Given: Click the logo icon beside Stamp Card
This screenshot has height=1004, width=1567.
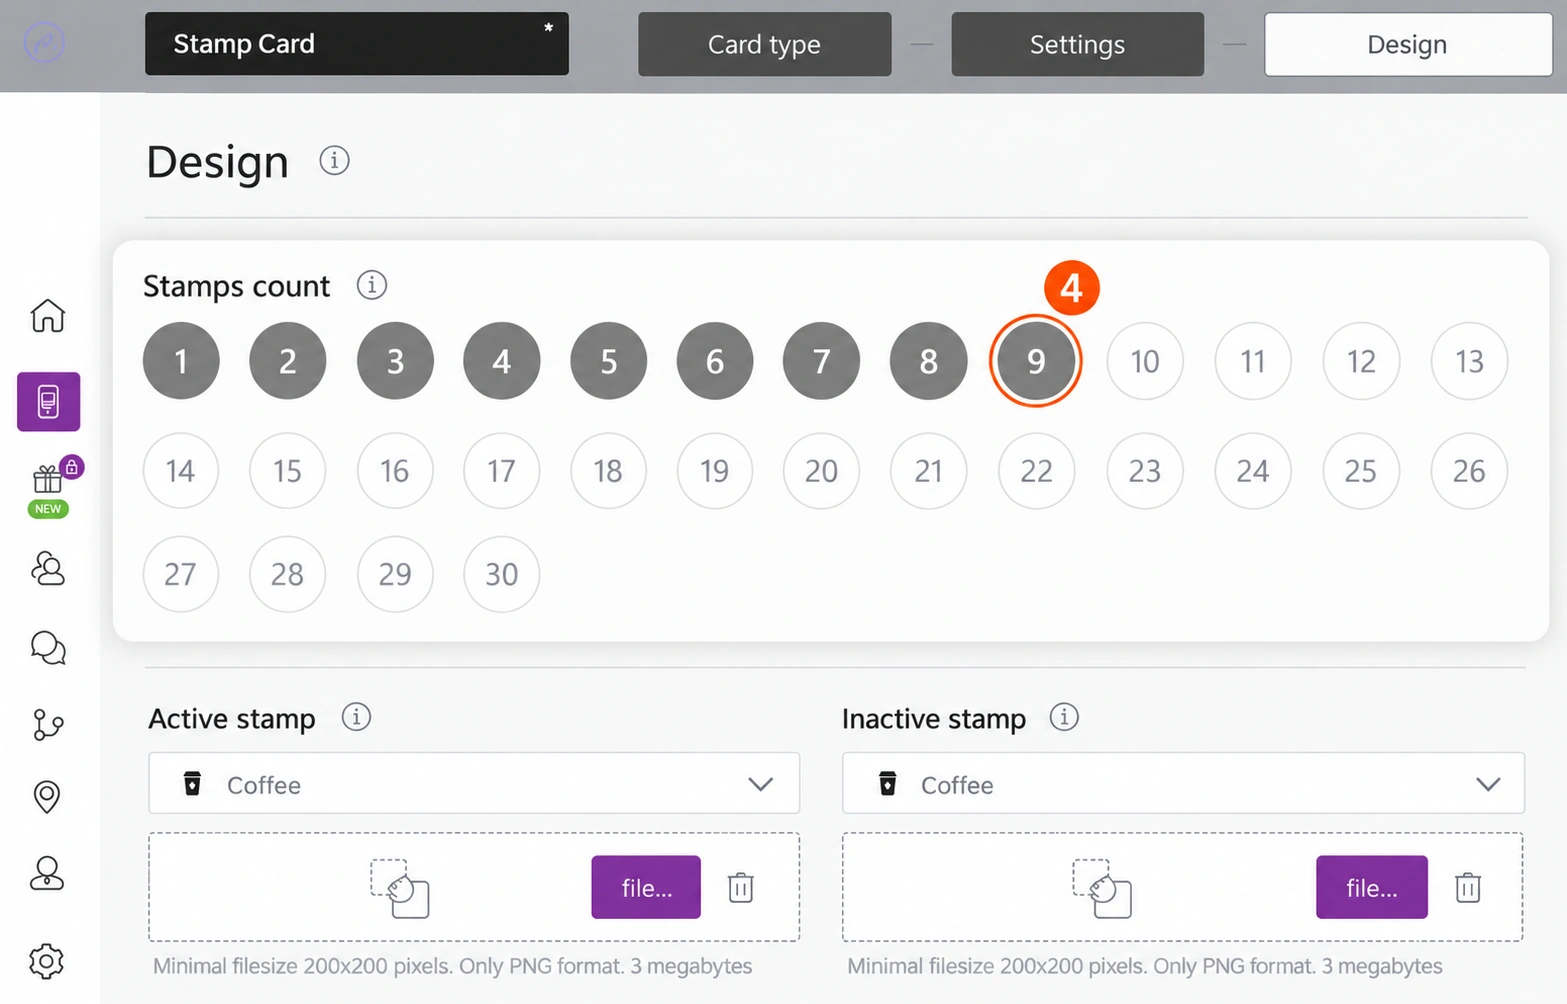Looking at the screenshot, I should 44,44.
